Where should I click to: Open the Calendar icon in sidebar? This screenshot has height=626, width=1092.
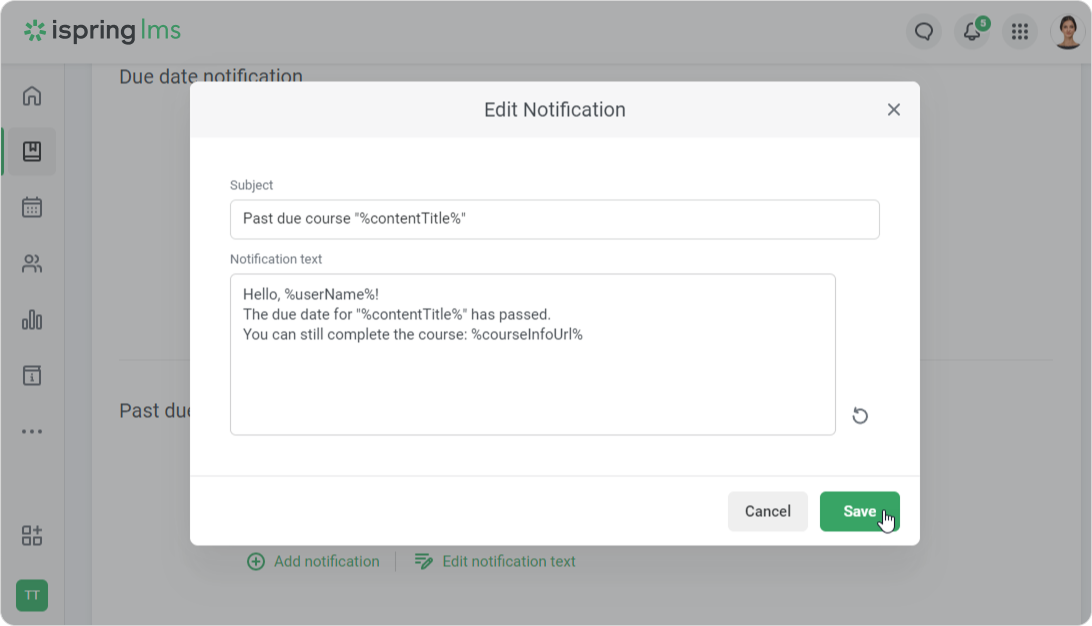point(32,208)
